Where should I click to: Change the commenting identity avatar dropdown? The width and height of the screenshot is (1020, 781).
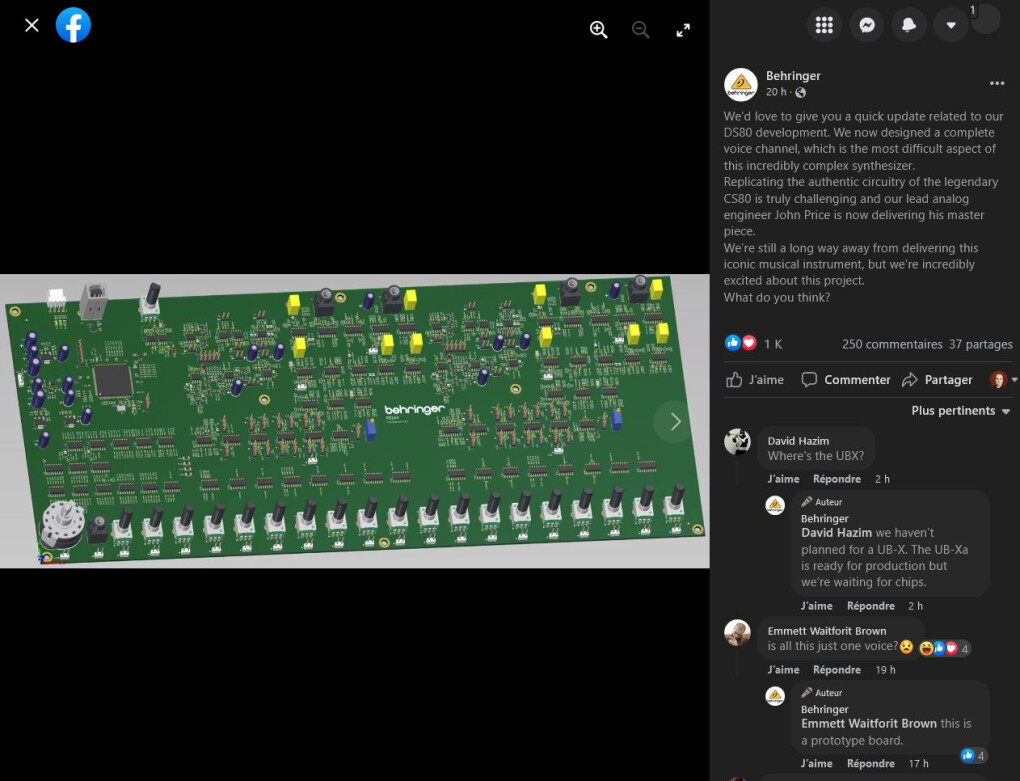point(1003,380)
